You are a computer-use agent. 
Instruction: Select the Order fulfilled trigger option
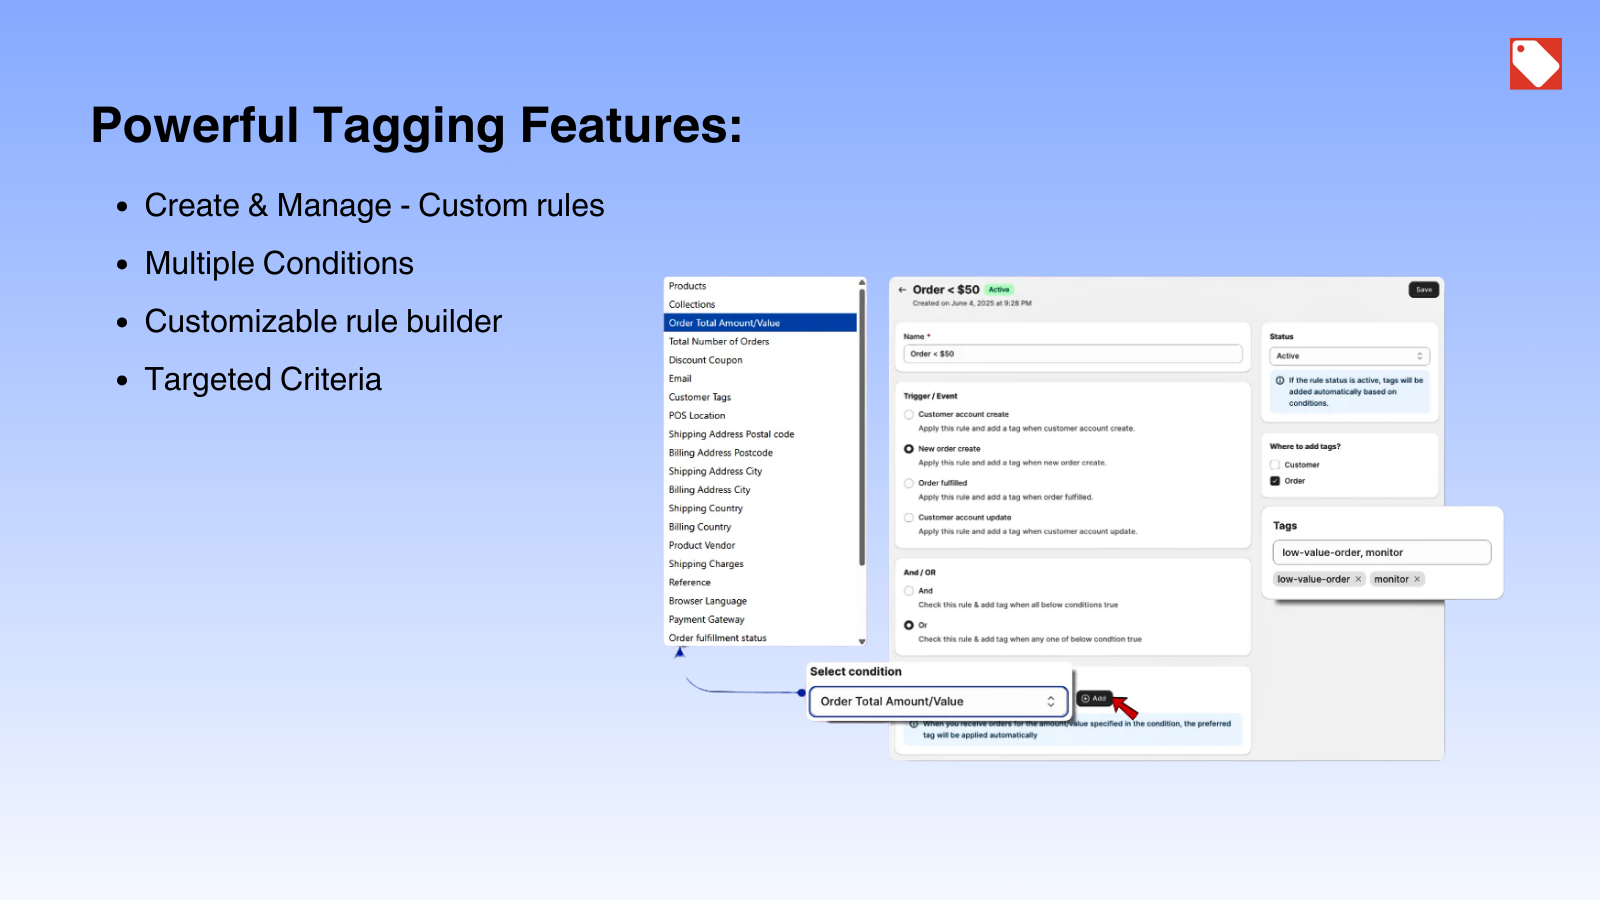click(x=909, y=483)
